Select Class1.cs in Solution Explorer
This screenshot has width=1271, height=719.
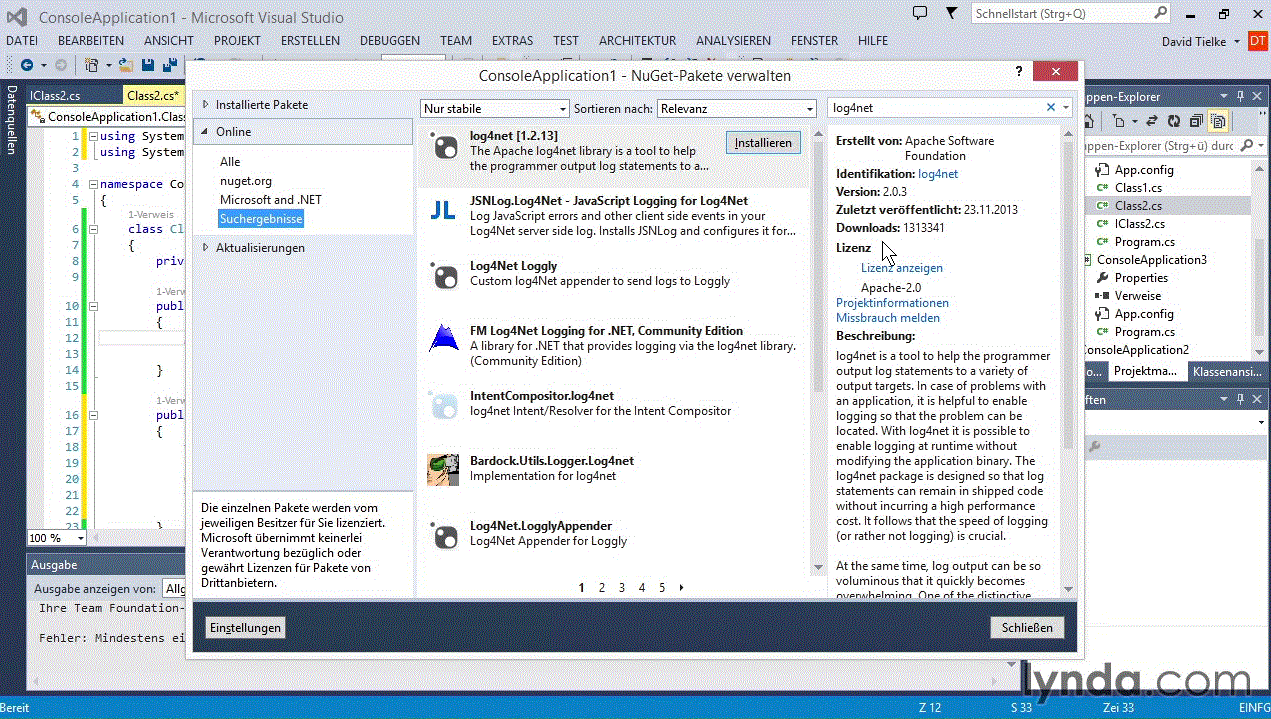tap(1138, 188)
